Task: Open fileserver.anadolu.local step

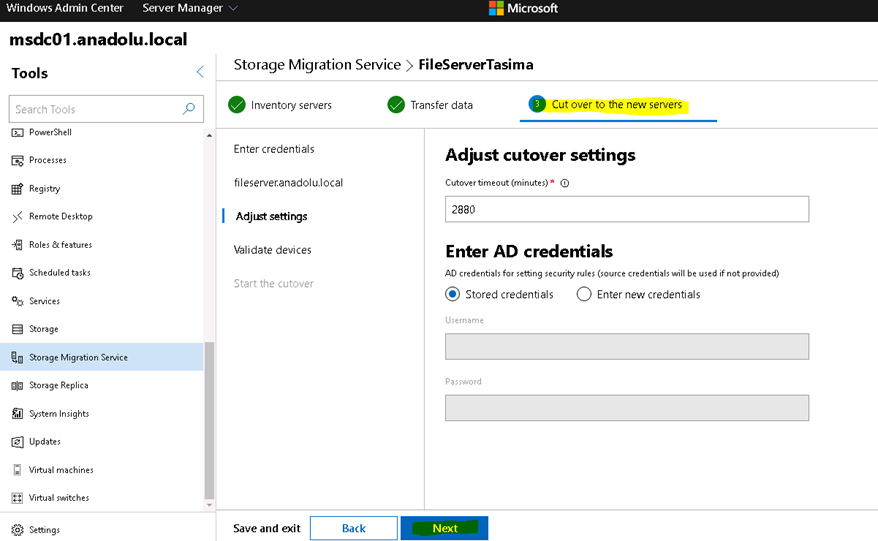Action: (x=288, y=183)
